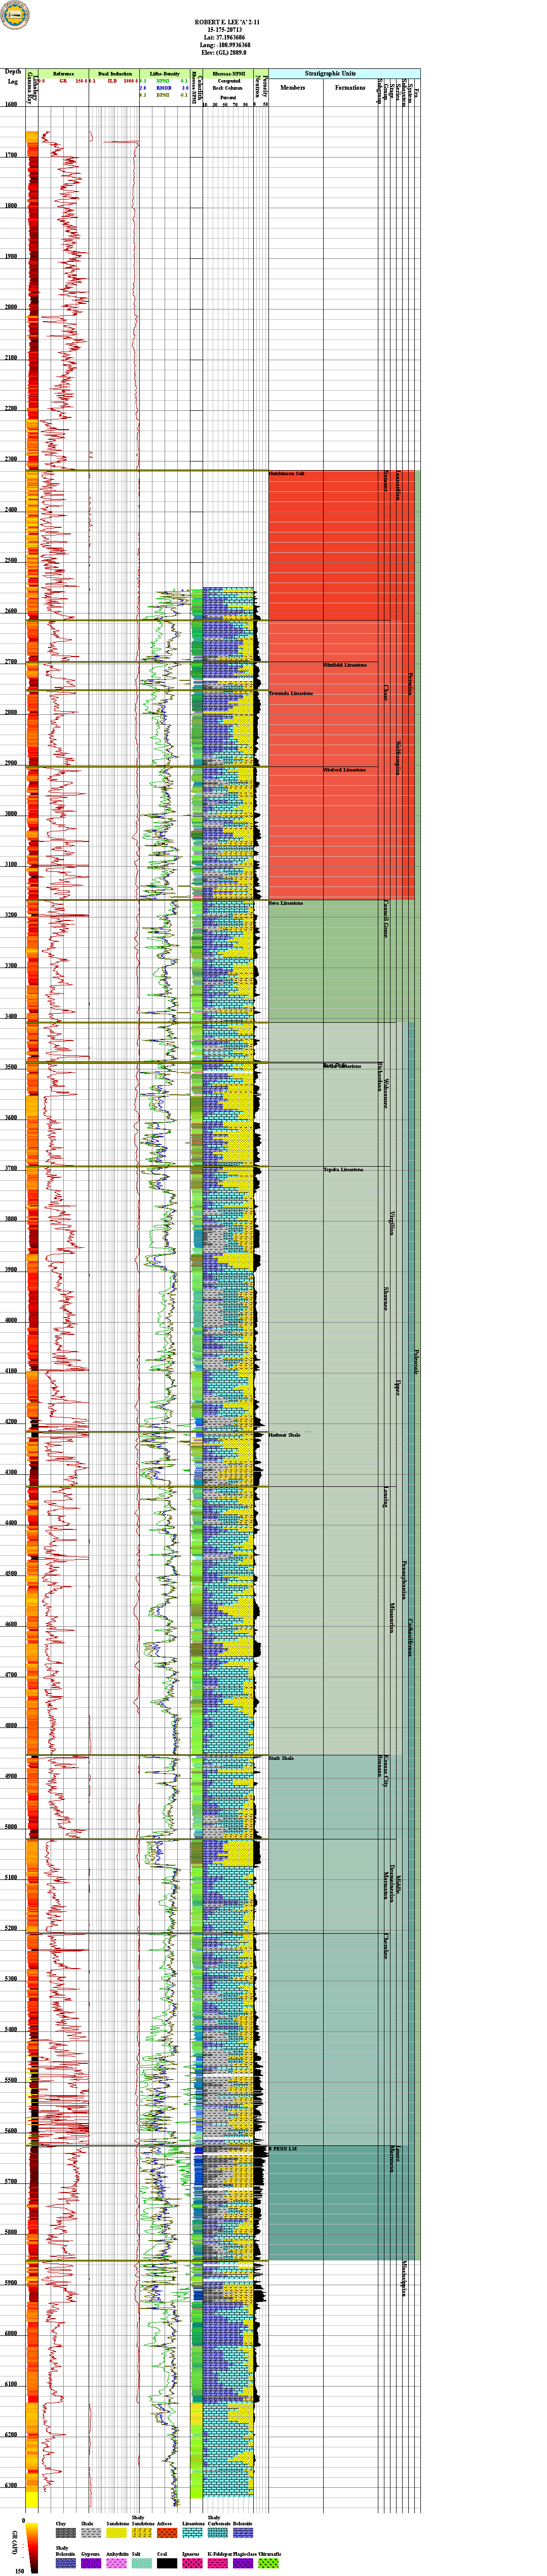
Task: Click the Ultramafic legend pattern
Action: coord(267,2564)
